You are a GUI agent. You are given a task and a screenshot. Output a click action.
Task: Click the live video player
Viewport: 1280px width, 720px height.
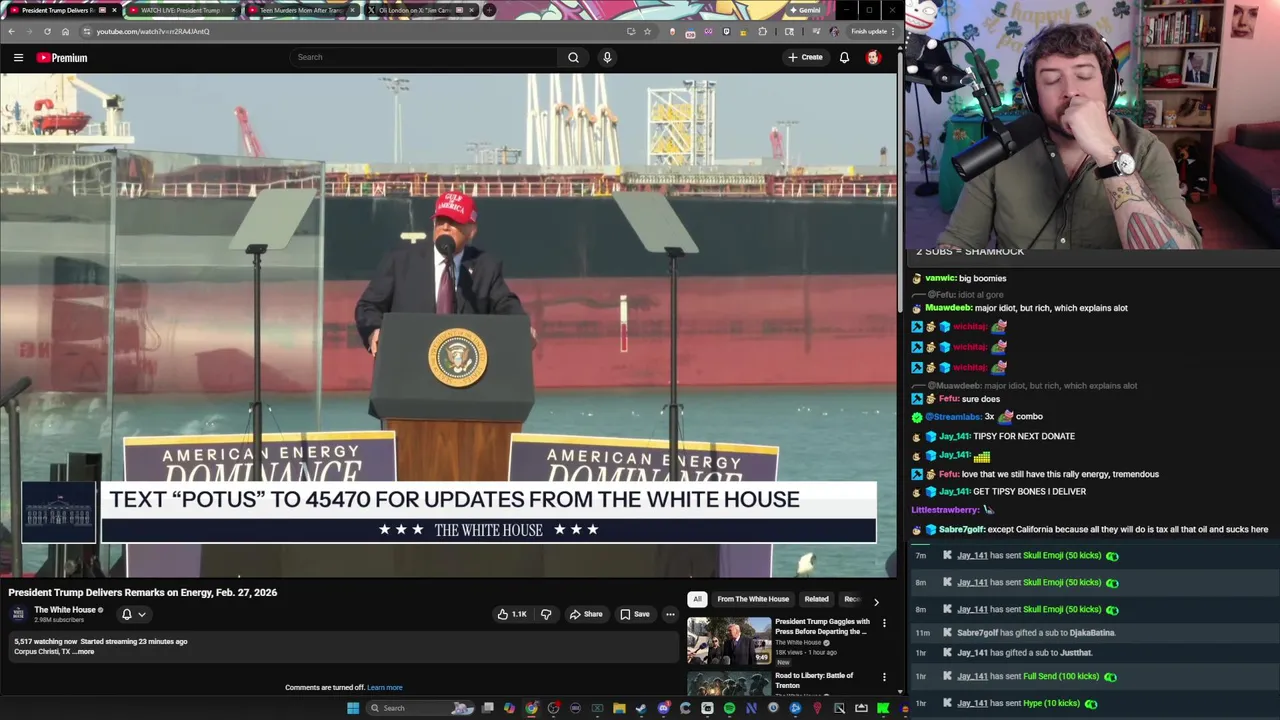point(448,325)
